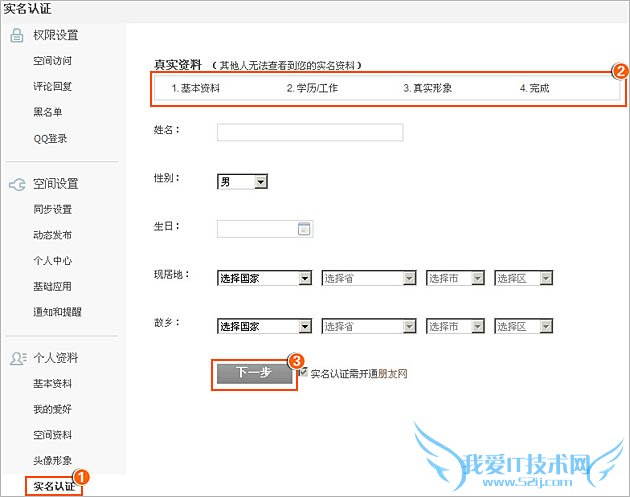Click the 生日 date input field
This screenshot has height=497, width=630.
point(265,229)
